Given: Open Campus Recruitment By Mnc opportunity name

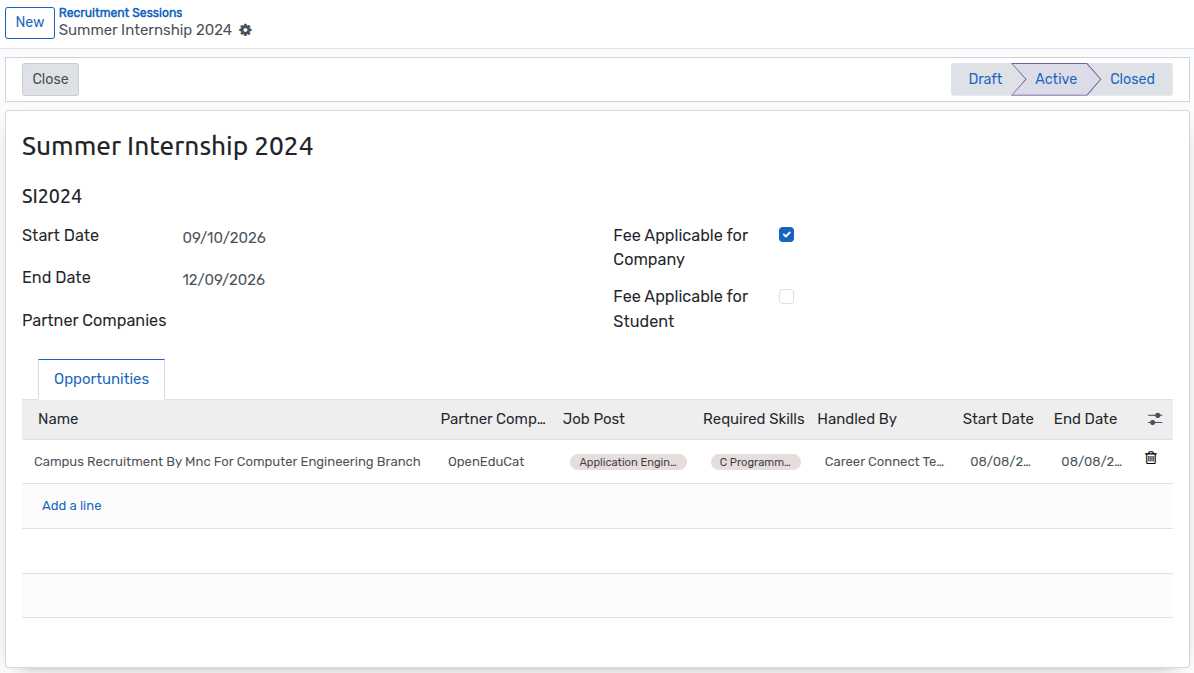Looking at the screenshot, I should (x=227, y=461).
